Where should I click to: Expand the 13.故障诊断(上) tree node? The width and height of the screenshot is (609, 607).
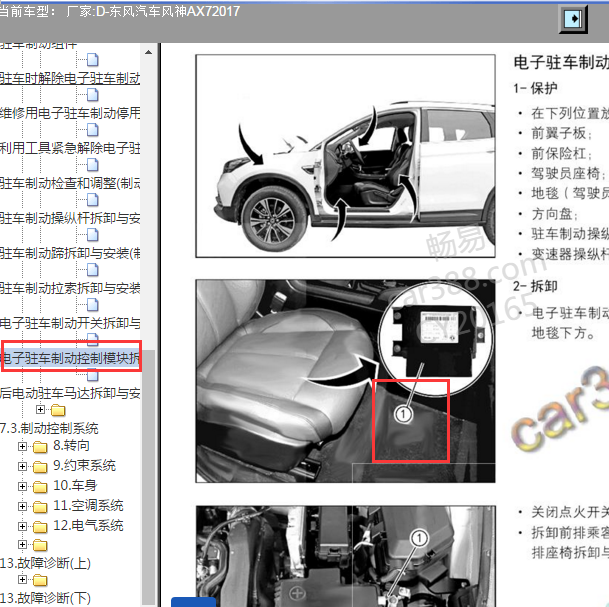(22, 544)
